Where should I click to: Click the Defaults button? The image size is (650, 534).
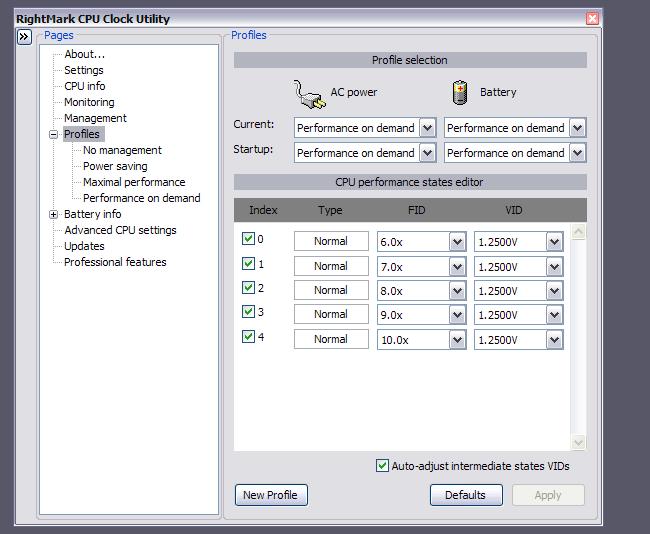click(466, 495)
